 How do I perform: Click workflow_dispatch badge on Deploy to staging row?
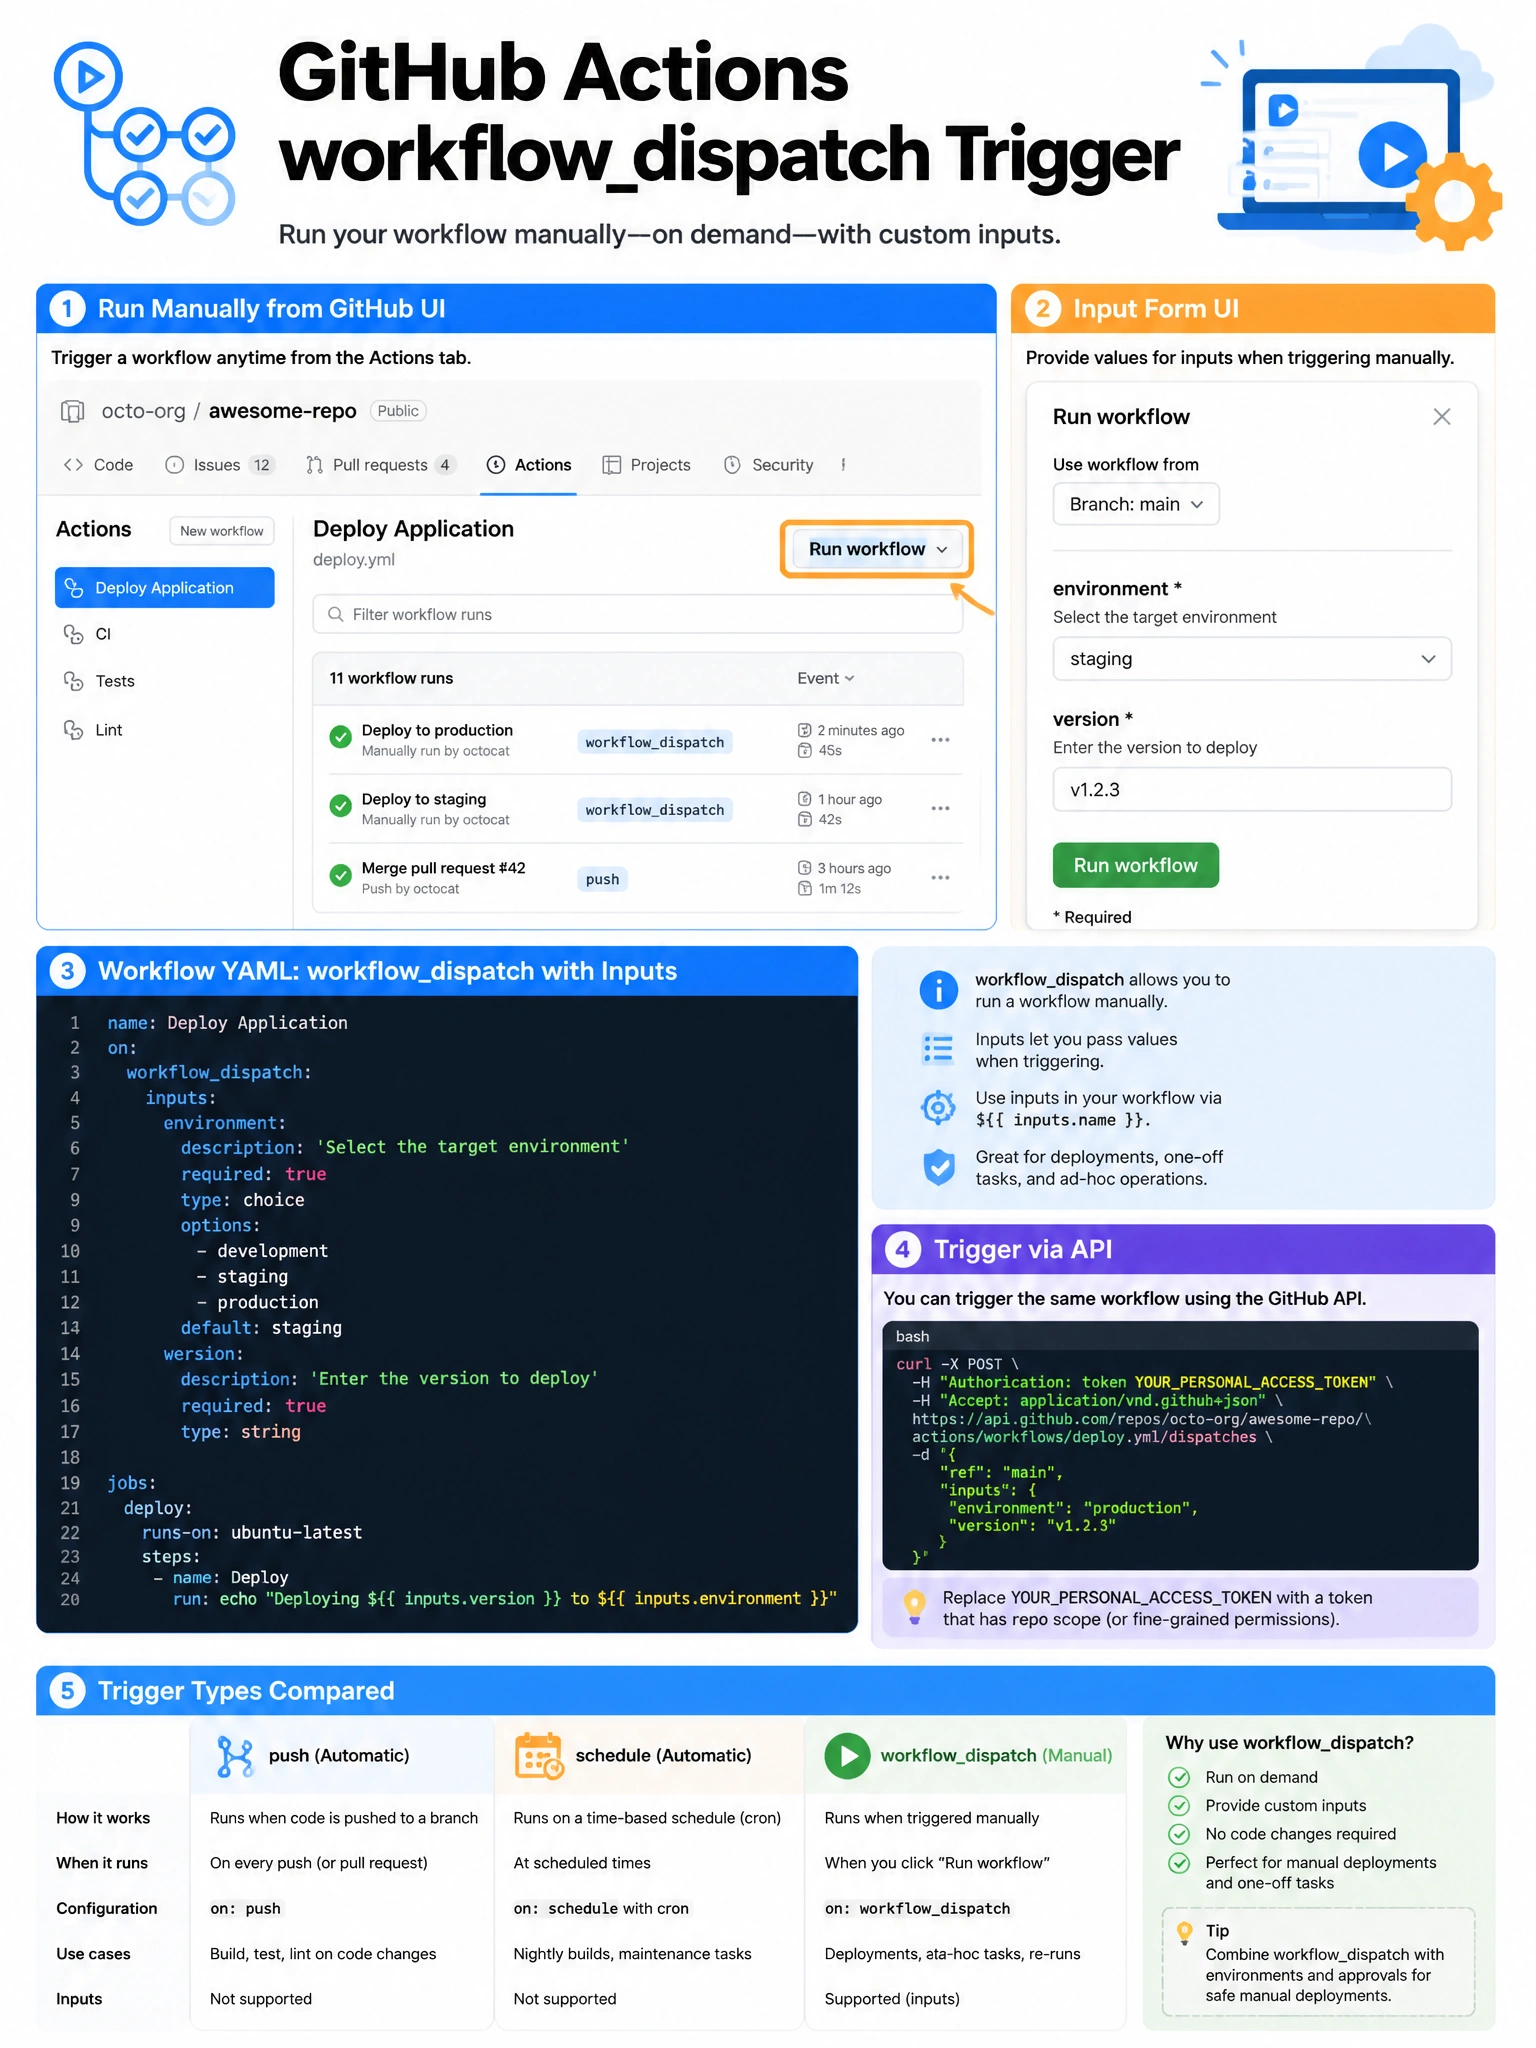pyautogui.click(x=655, y=810)
